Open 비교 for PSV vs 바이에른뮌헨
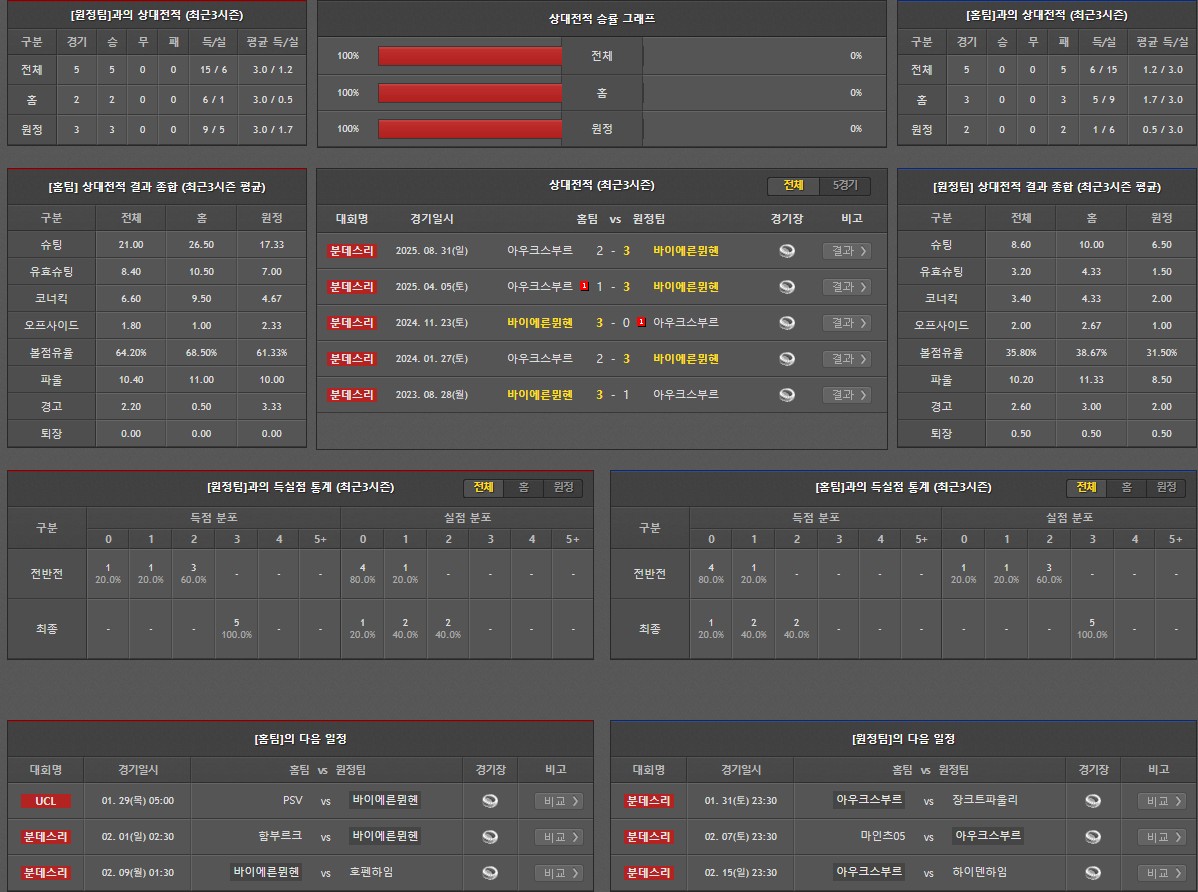This screenshot has width=1198, height=892. (558, 801)
